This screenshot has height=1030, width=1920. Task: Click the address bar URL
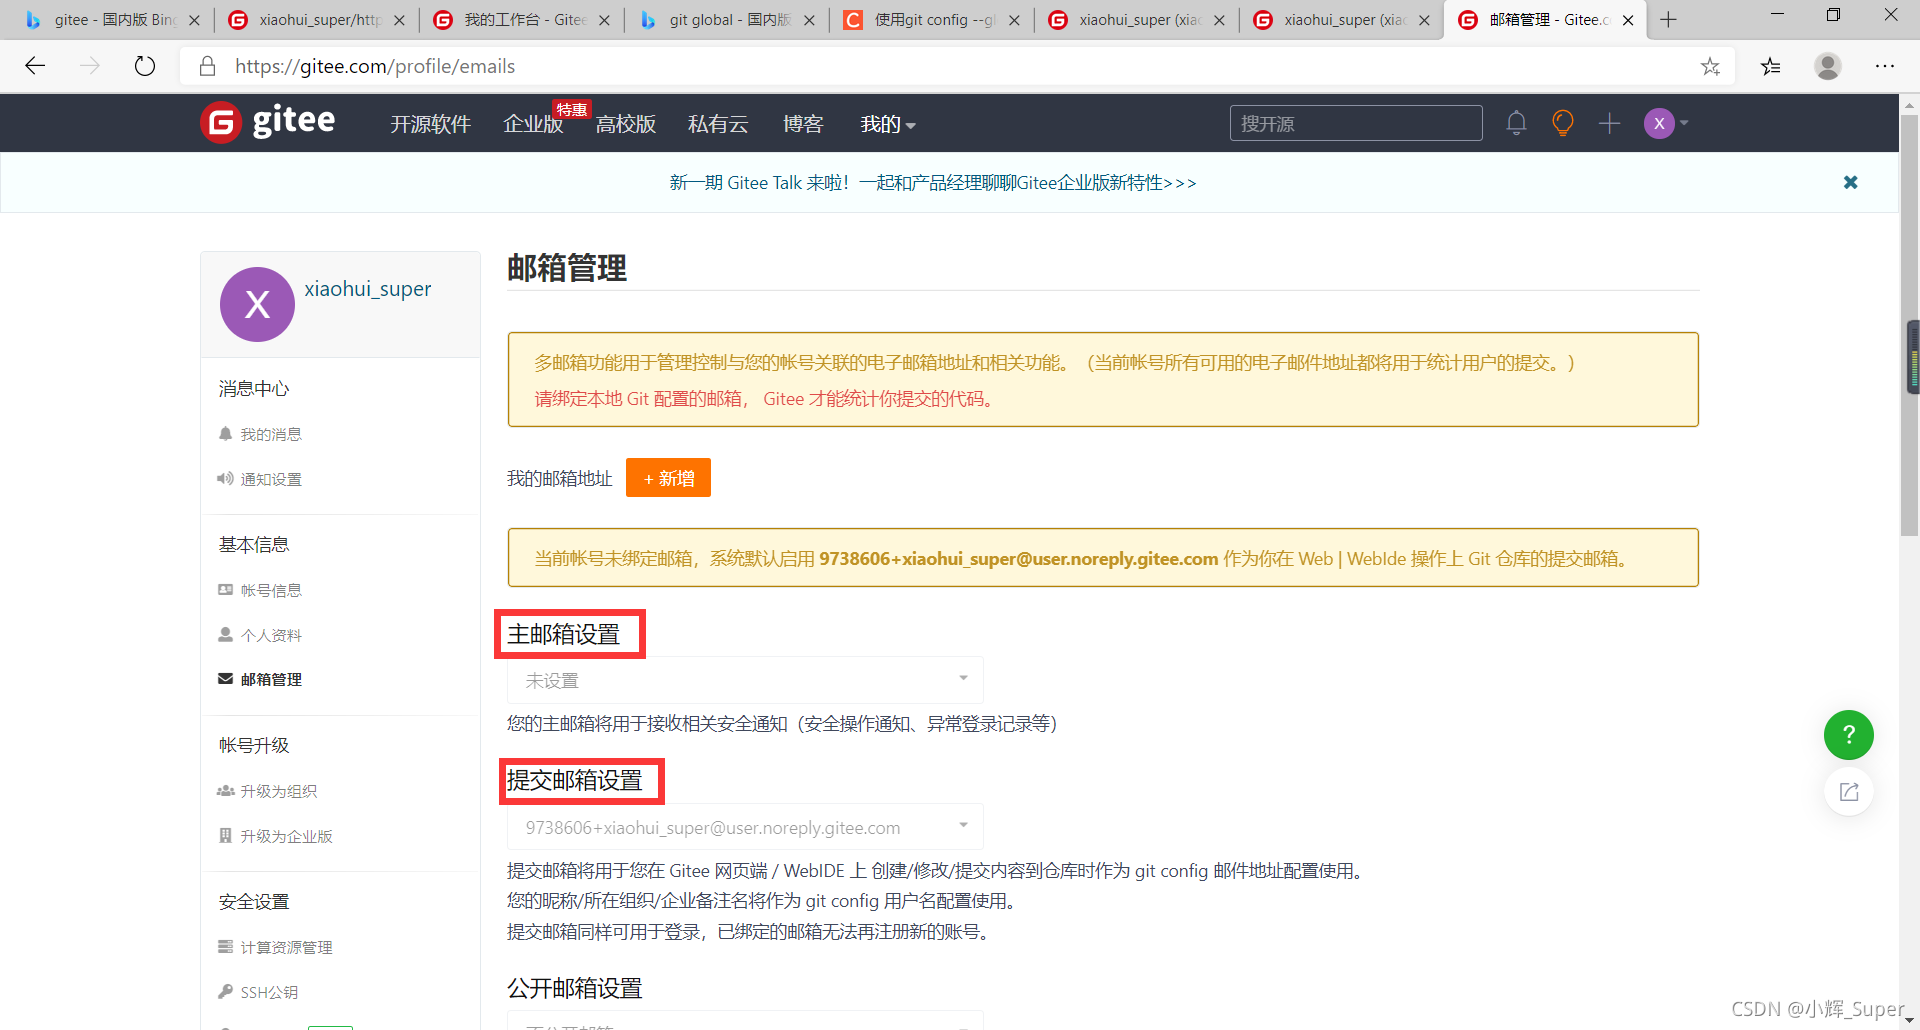375,66
